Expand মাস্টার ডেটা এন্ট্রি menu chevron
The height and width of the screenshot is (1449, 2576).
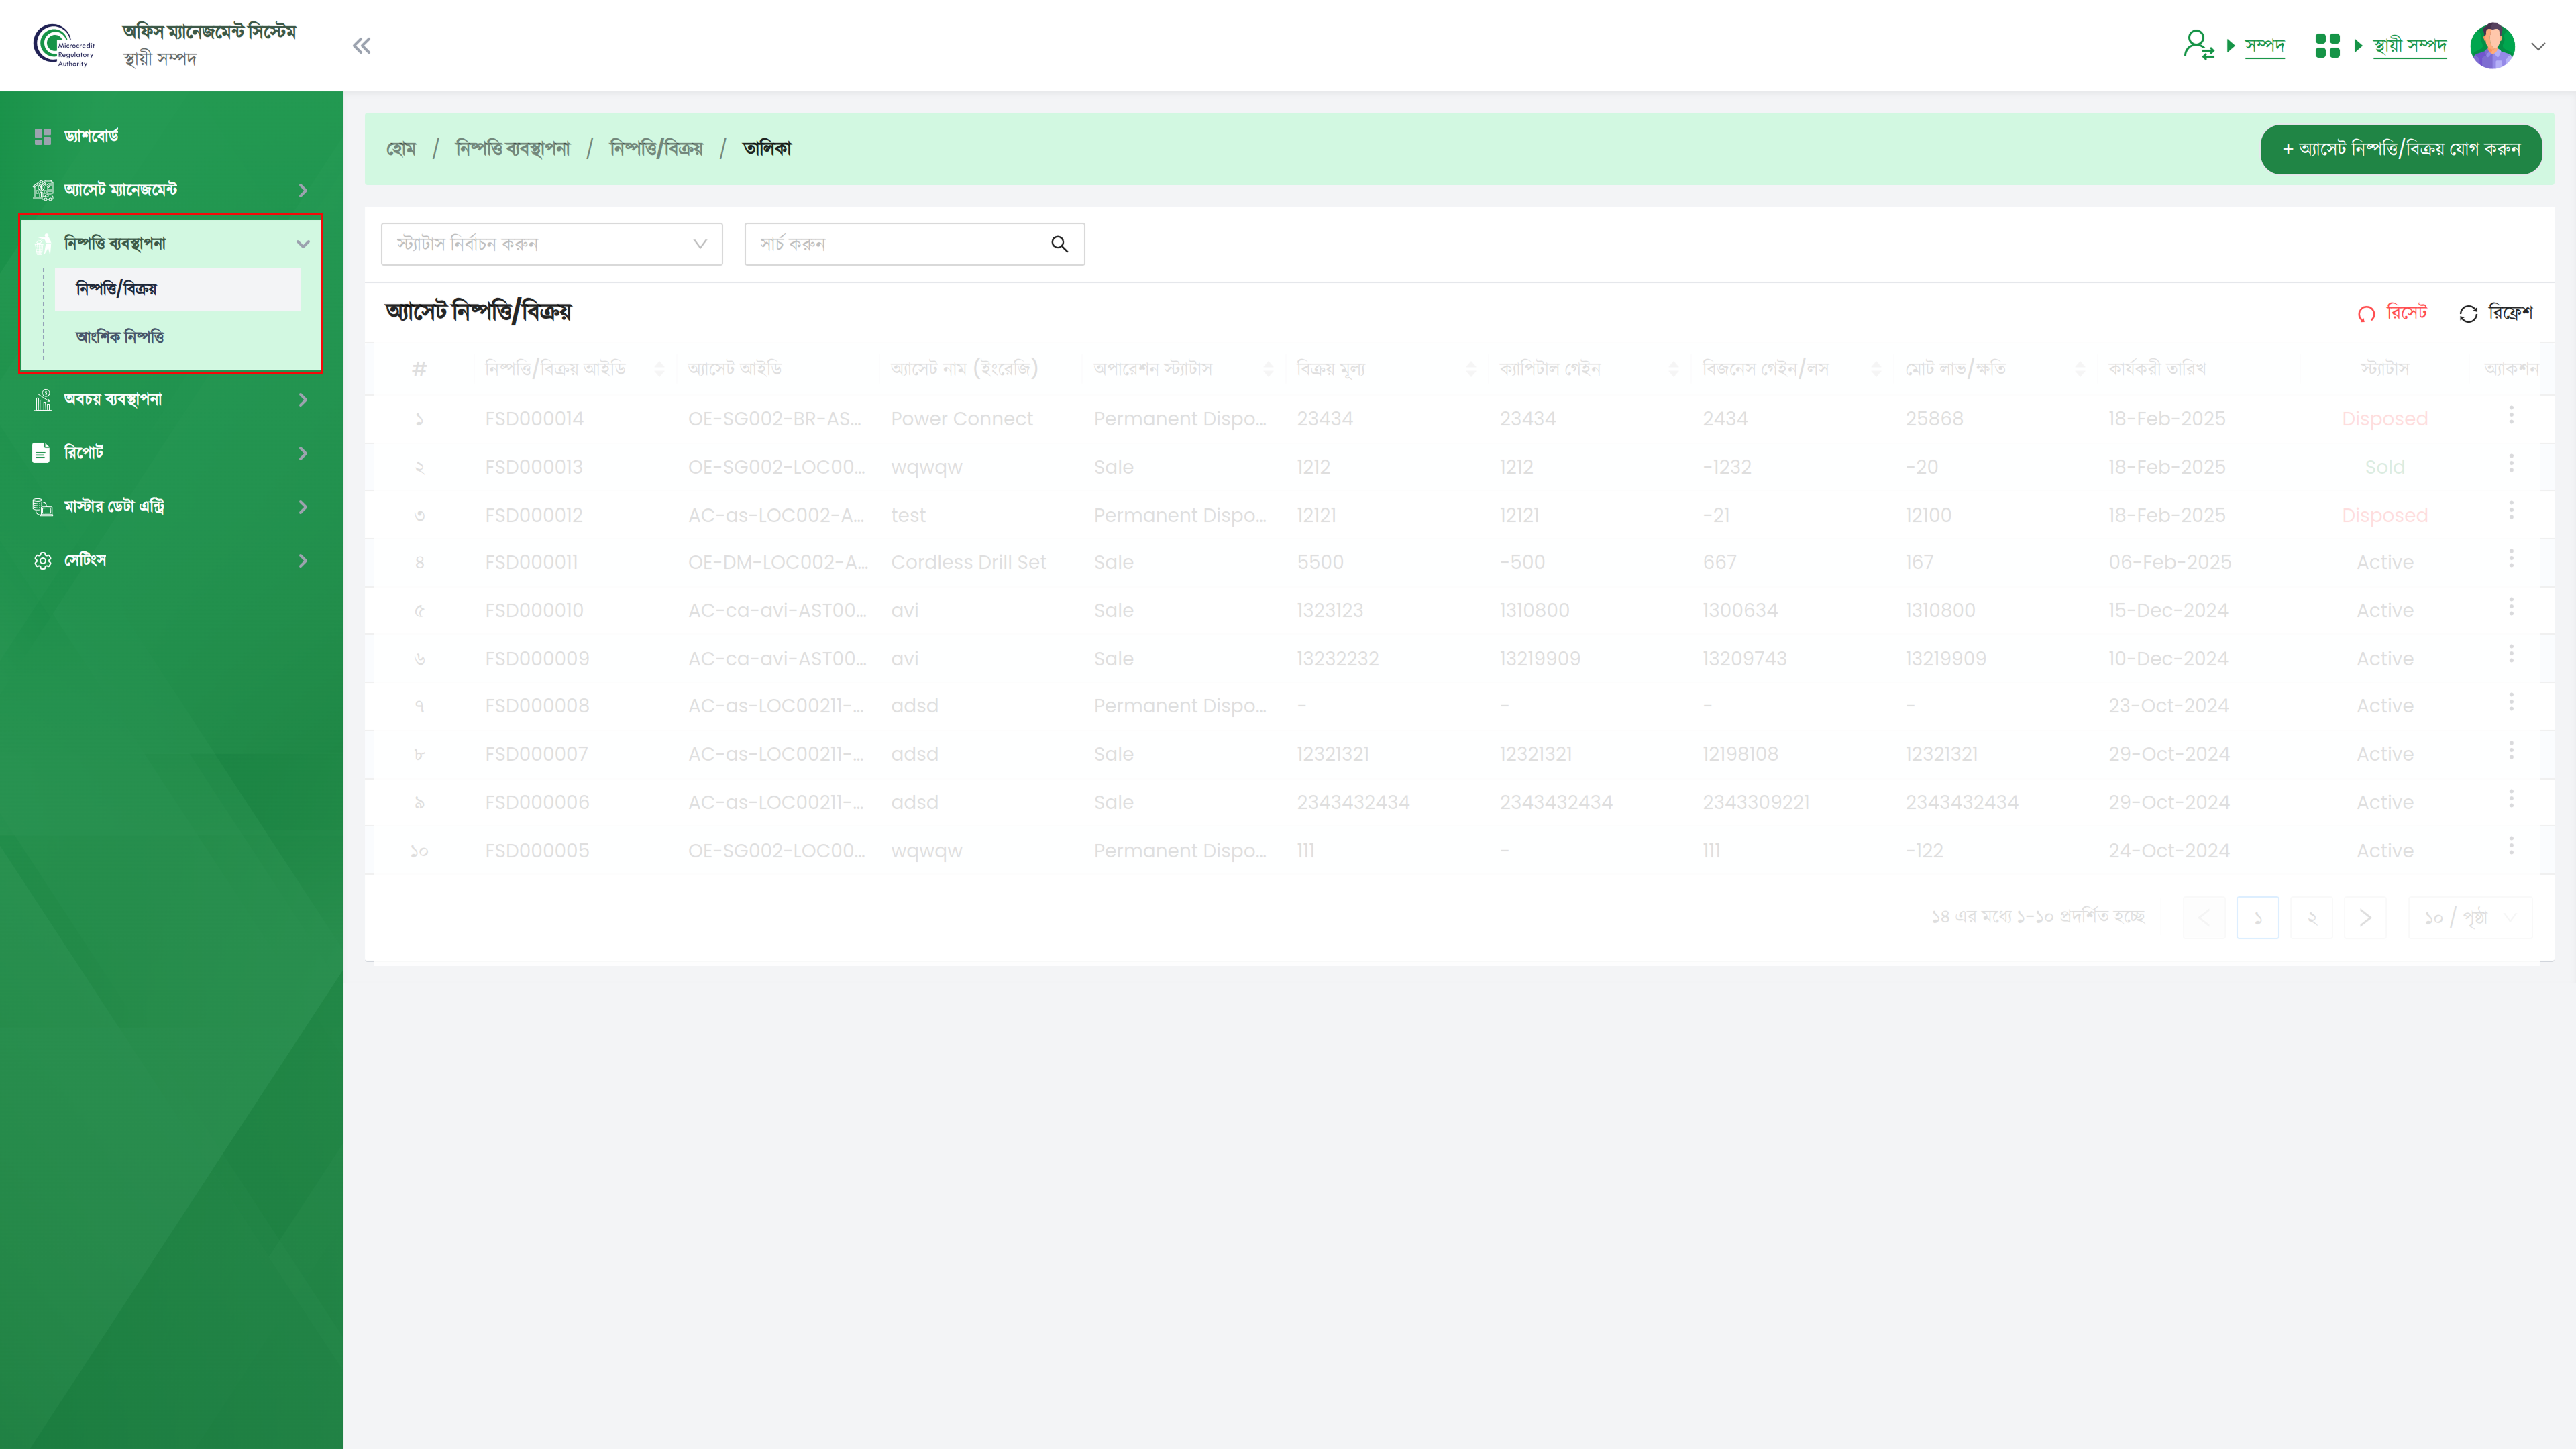pos(303,507)
